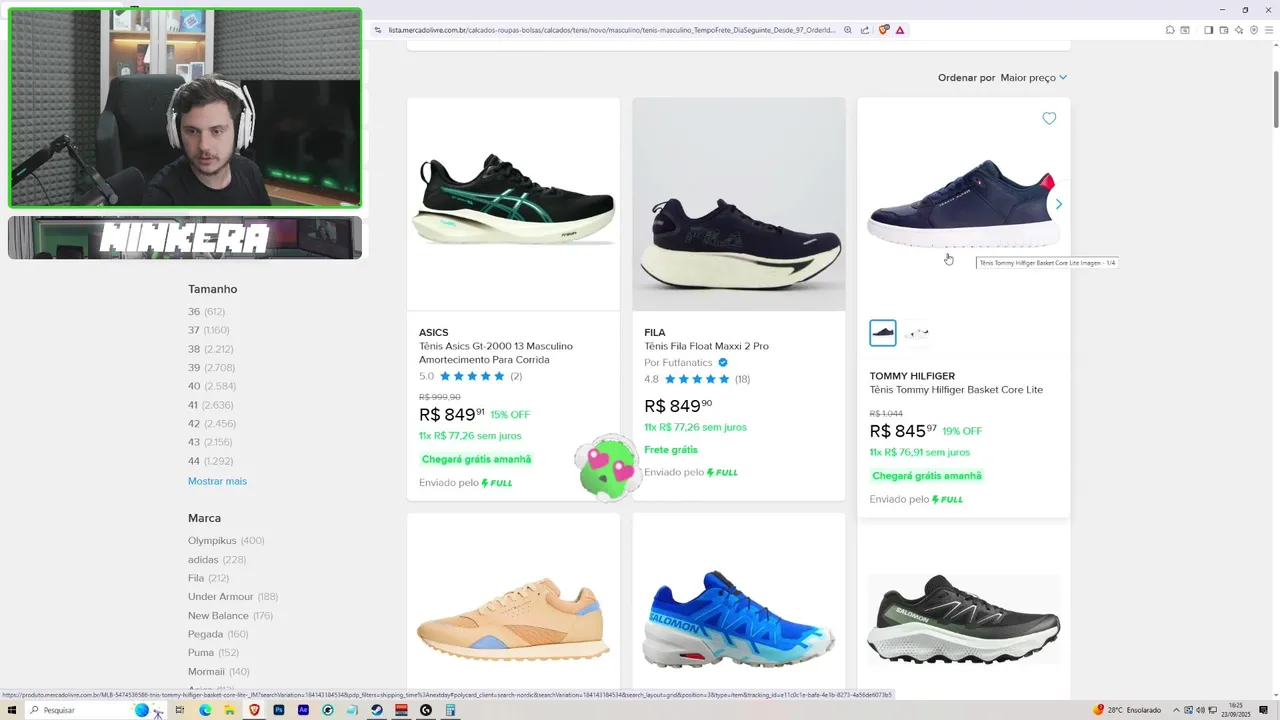The height and width of the screenshot is (720, 1280).
Task: Click the Fila price R$ 849,90
Action: click(678, 406)
